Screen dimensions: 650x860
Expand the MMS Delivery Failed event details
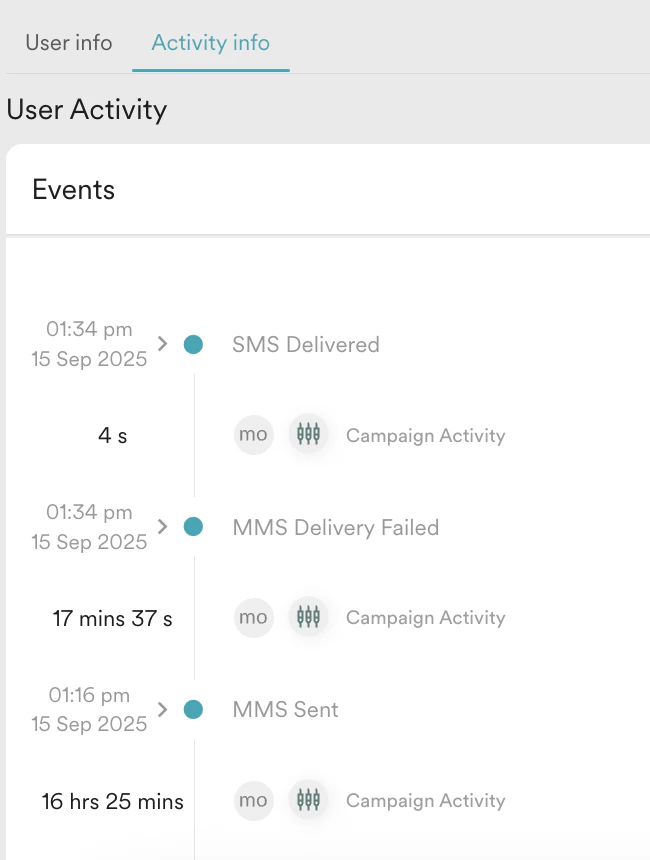click(x=161, y=527)
